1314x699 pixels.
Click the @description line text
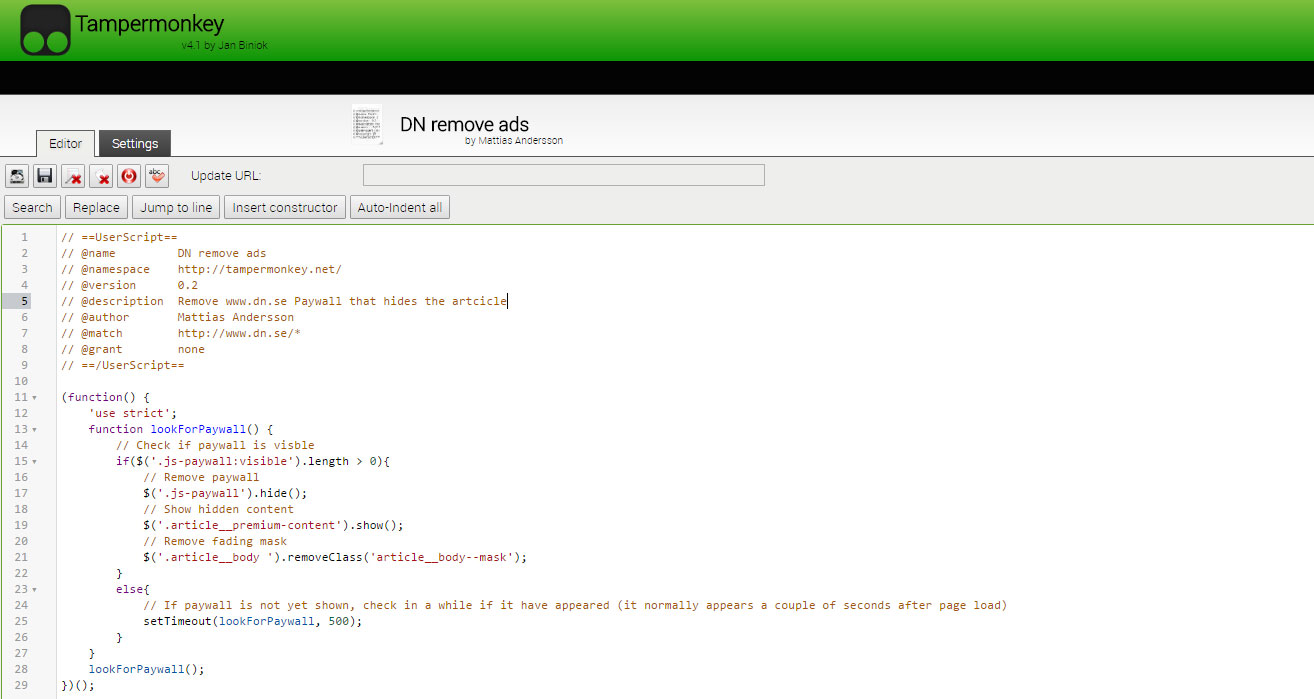pyautogui.click(x=284, y=301)
